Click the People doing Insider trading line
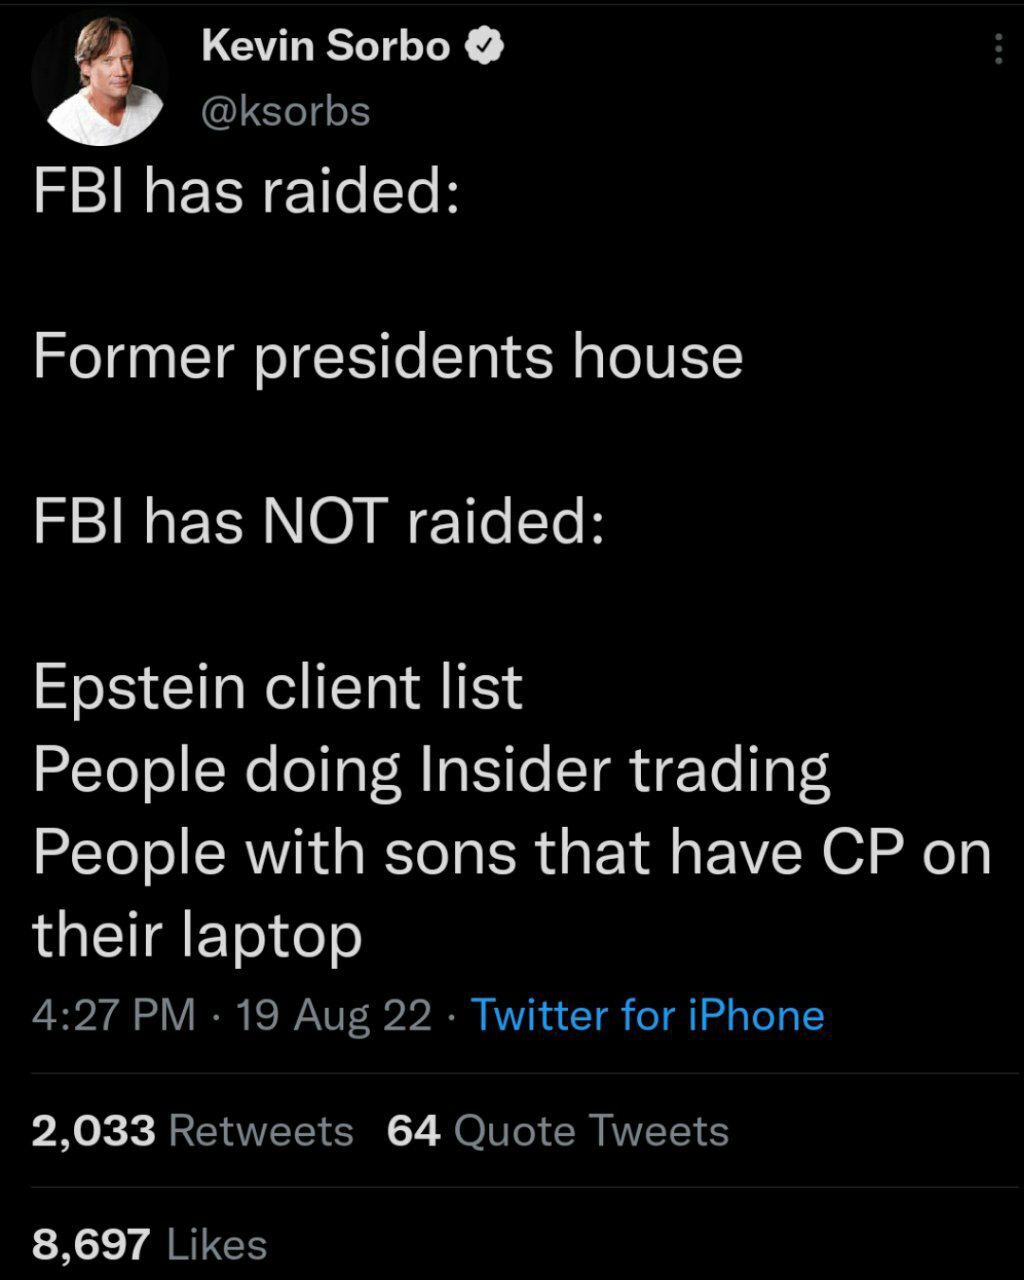 pos(432,770)
